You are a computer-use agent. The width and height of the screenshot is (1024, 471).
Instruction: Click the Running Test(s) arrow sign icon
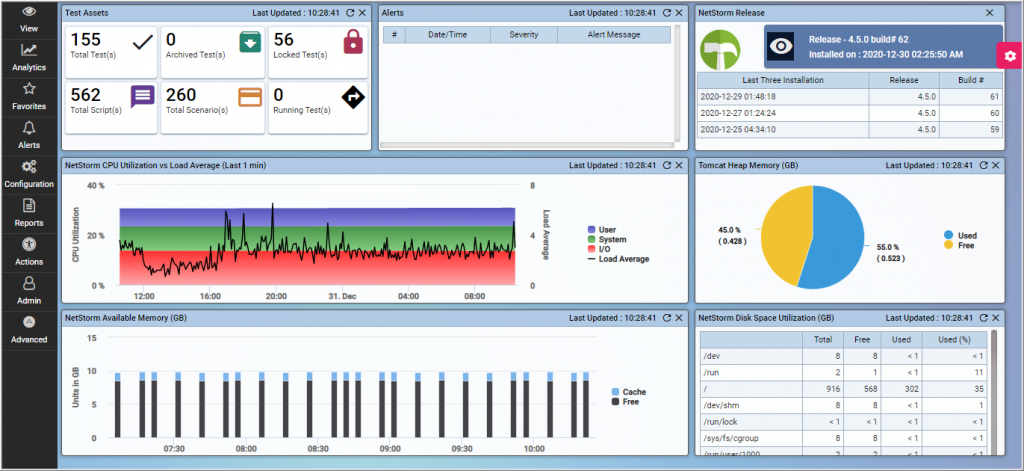pyautogui.click(x=353, y=97)
